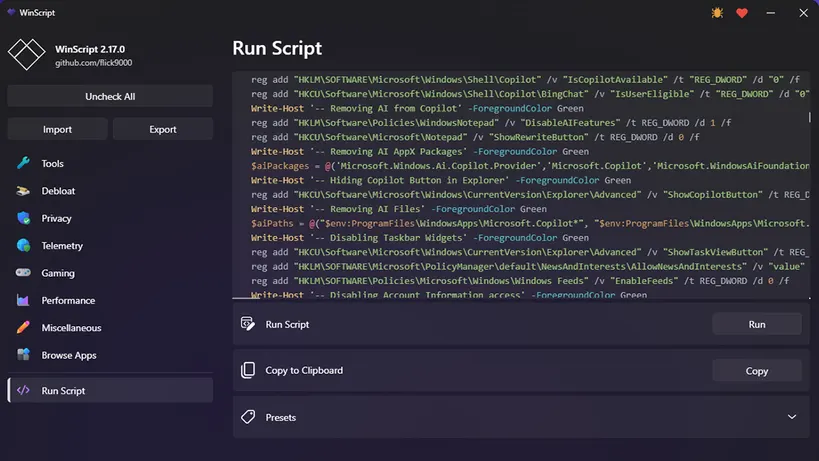Click the 'ShowRewriteButton' reg add line
Screen dimensions: 819x461
tap(475, 137)
